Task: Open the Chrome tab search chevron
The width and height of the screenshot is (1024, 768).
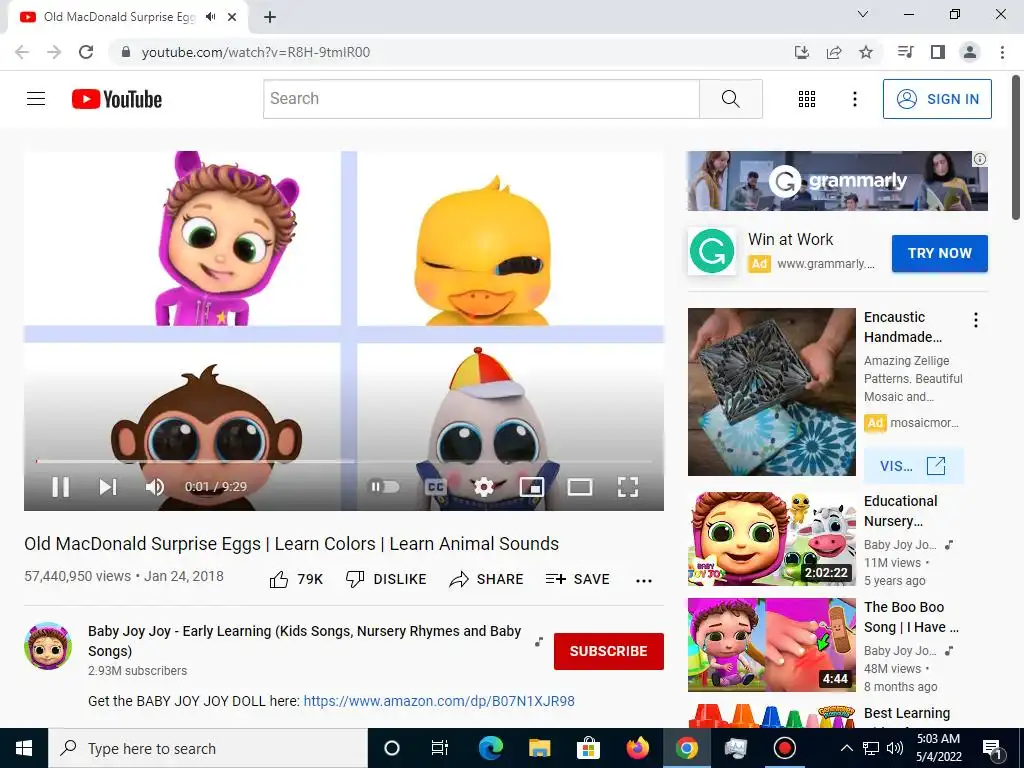Action: (863, 14)
